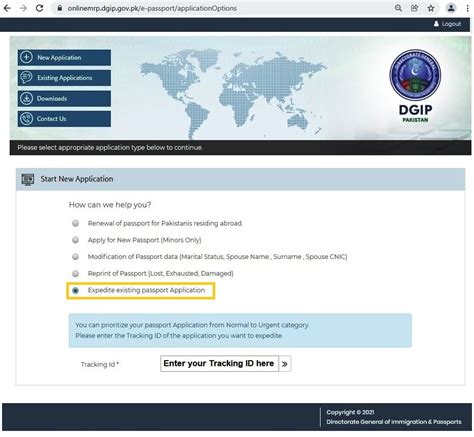Click the browser back arrow

click(x=7, y=8)
